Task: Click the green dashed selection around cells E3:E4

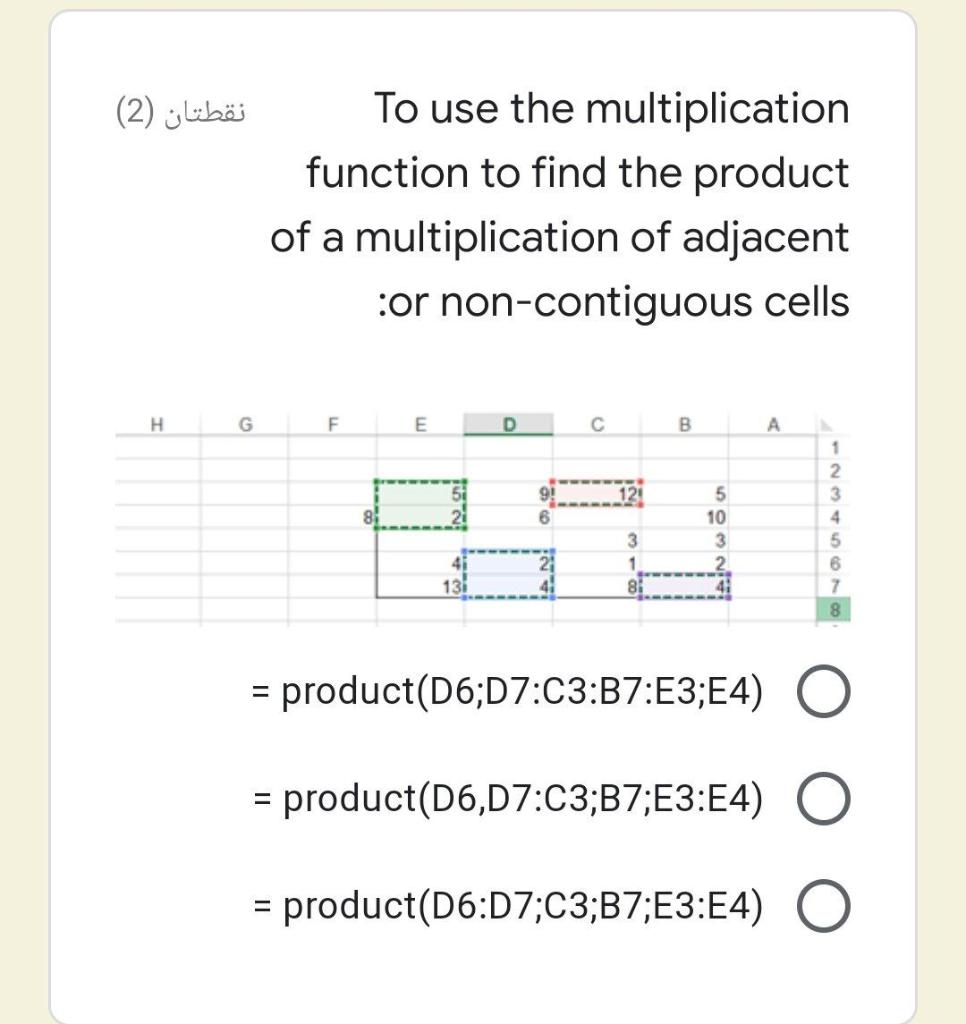Action: [x=420, y=503]
